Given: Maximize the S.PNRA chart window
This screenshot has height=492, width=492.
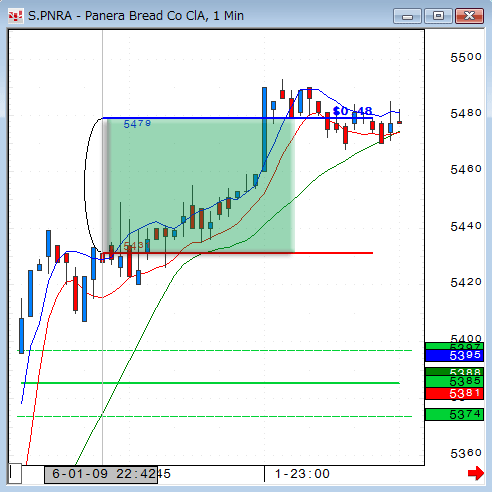Looking at the screenshot, I should point(438,16).
